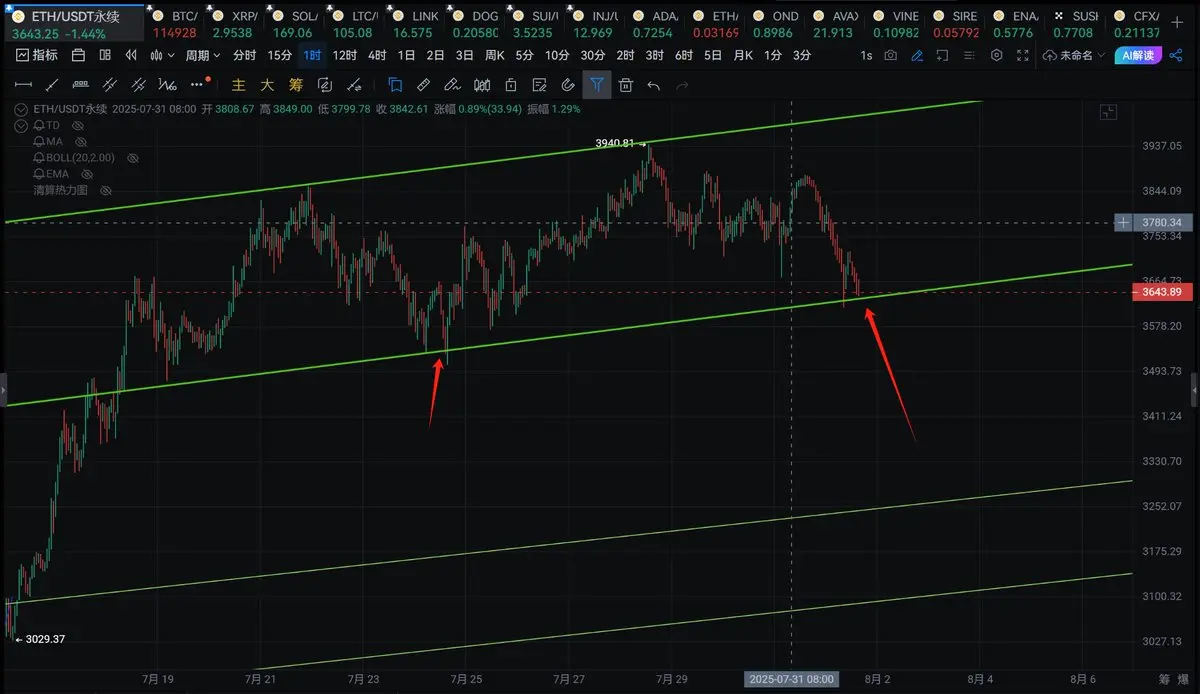
Task: Click the refresh-sync square icon
Action: pyautogui.click(x=325, y=85)
